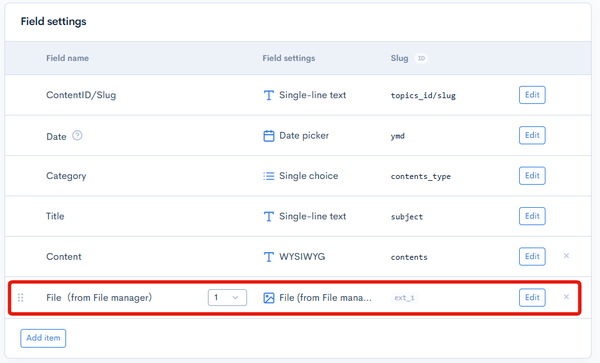Viewport: 600px width, 363px height.
Task: Click the Single choice list icon
Action: click(269, 176)
